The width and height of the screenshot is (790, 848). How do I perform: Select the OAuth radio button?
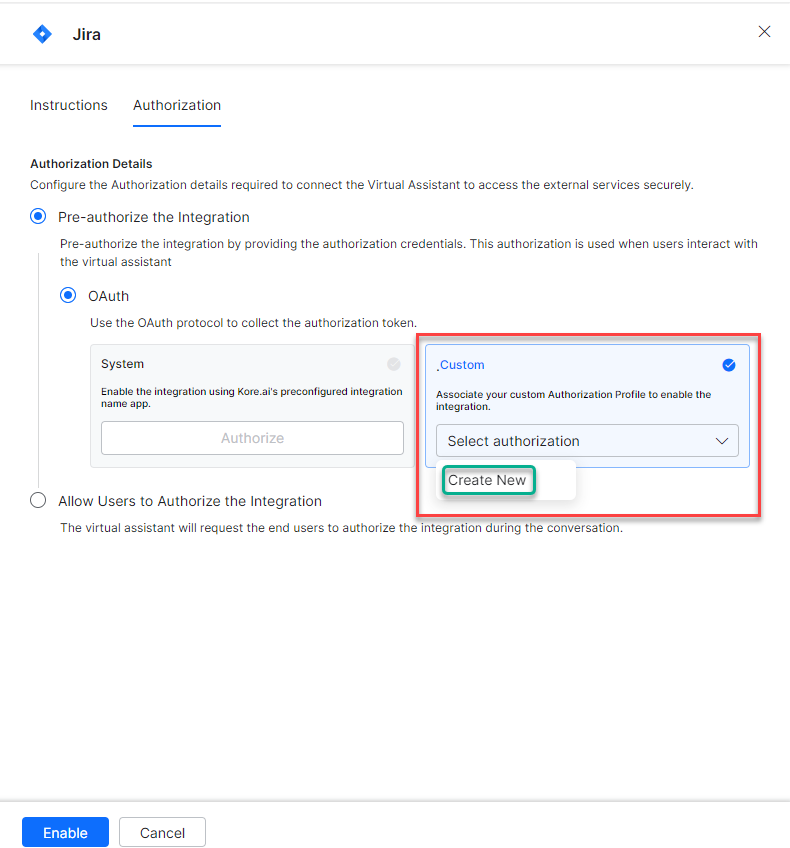click(68, 296)
